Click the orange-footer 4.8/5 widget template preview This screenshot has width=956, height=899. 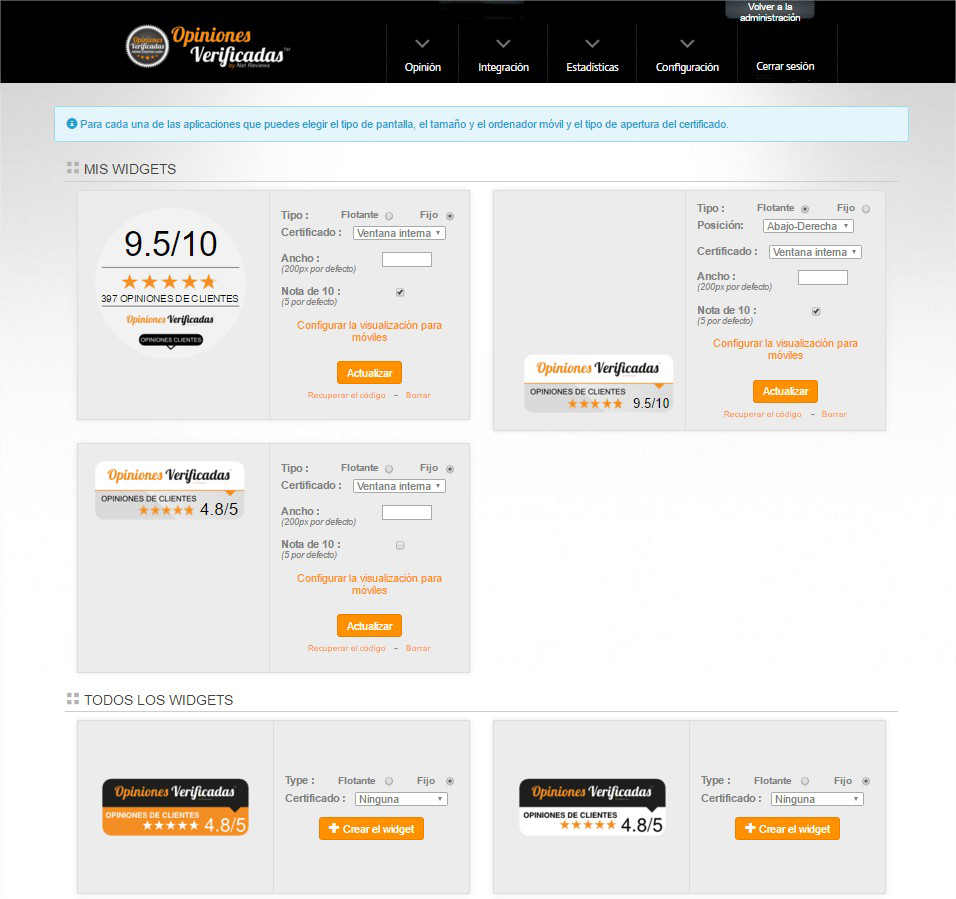pos(175,807)
